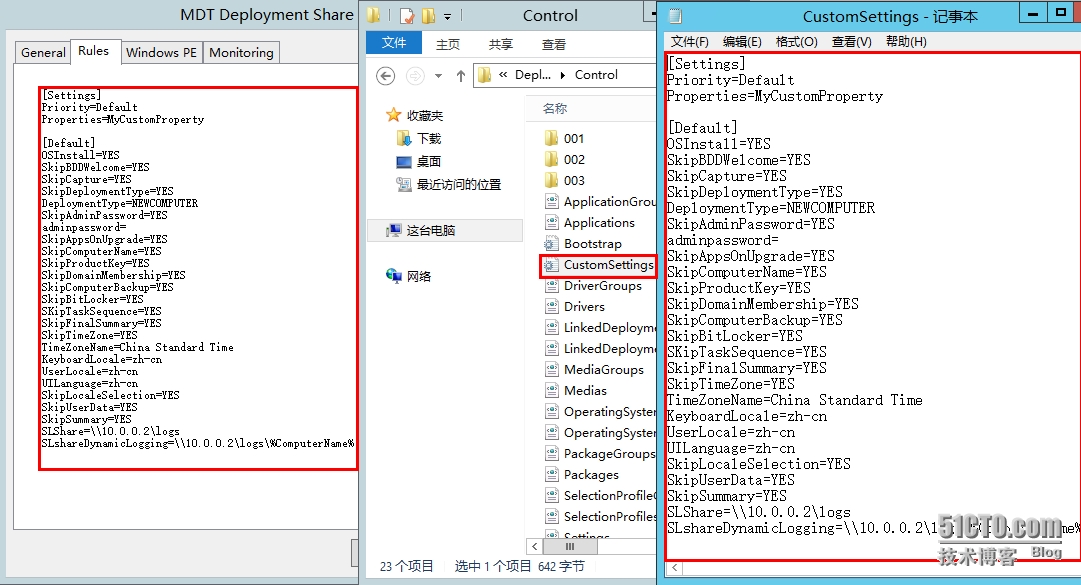Click 'DeploymentType=NEWCOMPUTER' in Notepad
The image size is (1081, 585).
point(771,208)
